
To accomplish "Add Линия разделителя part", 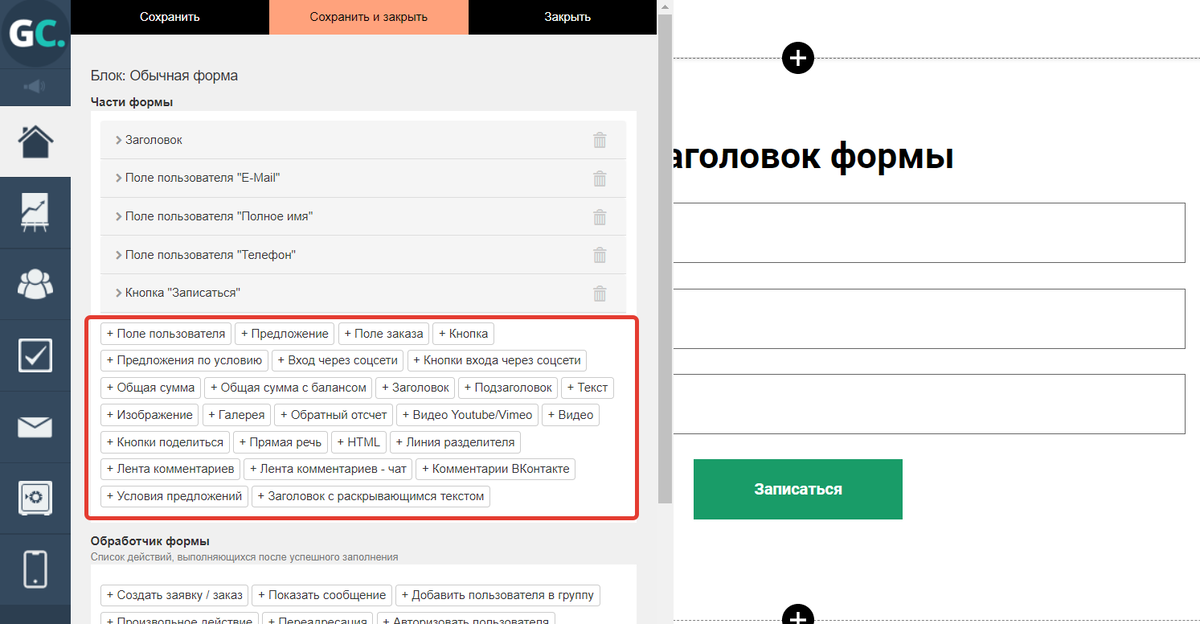I will coord(456,442).
